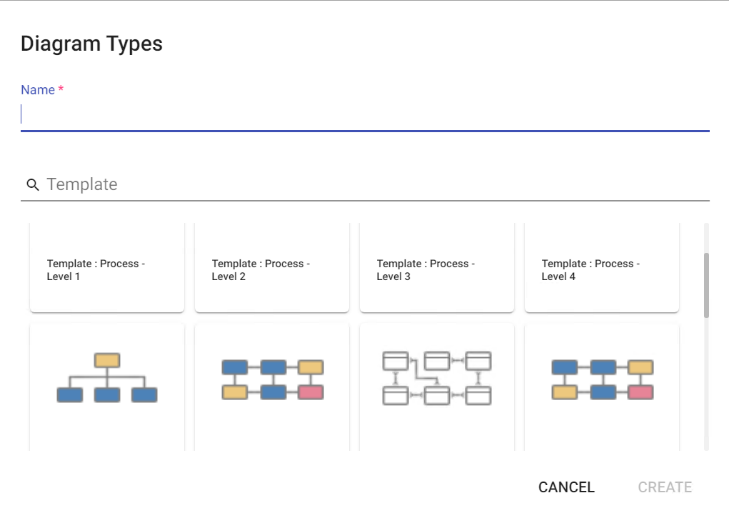
Task: Focus the Name text field
Action: click(x=364, y=115)
